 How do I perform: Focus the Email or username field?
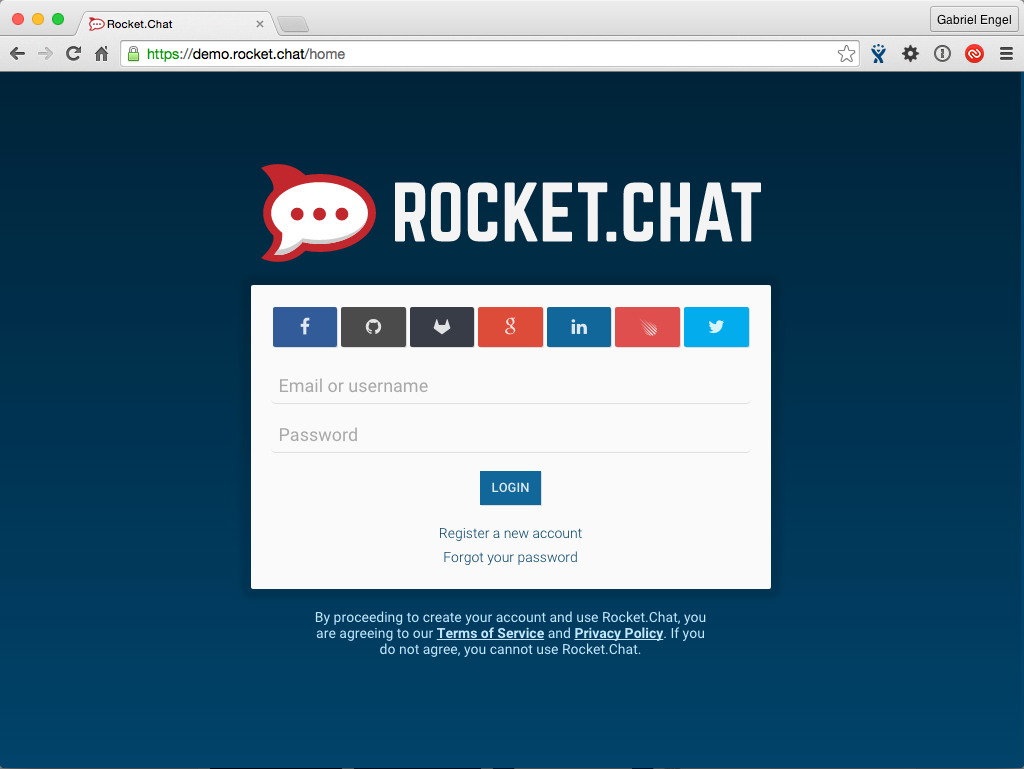pyautogui.click(x=511, y=386)
